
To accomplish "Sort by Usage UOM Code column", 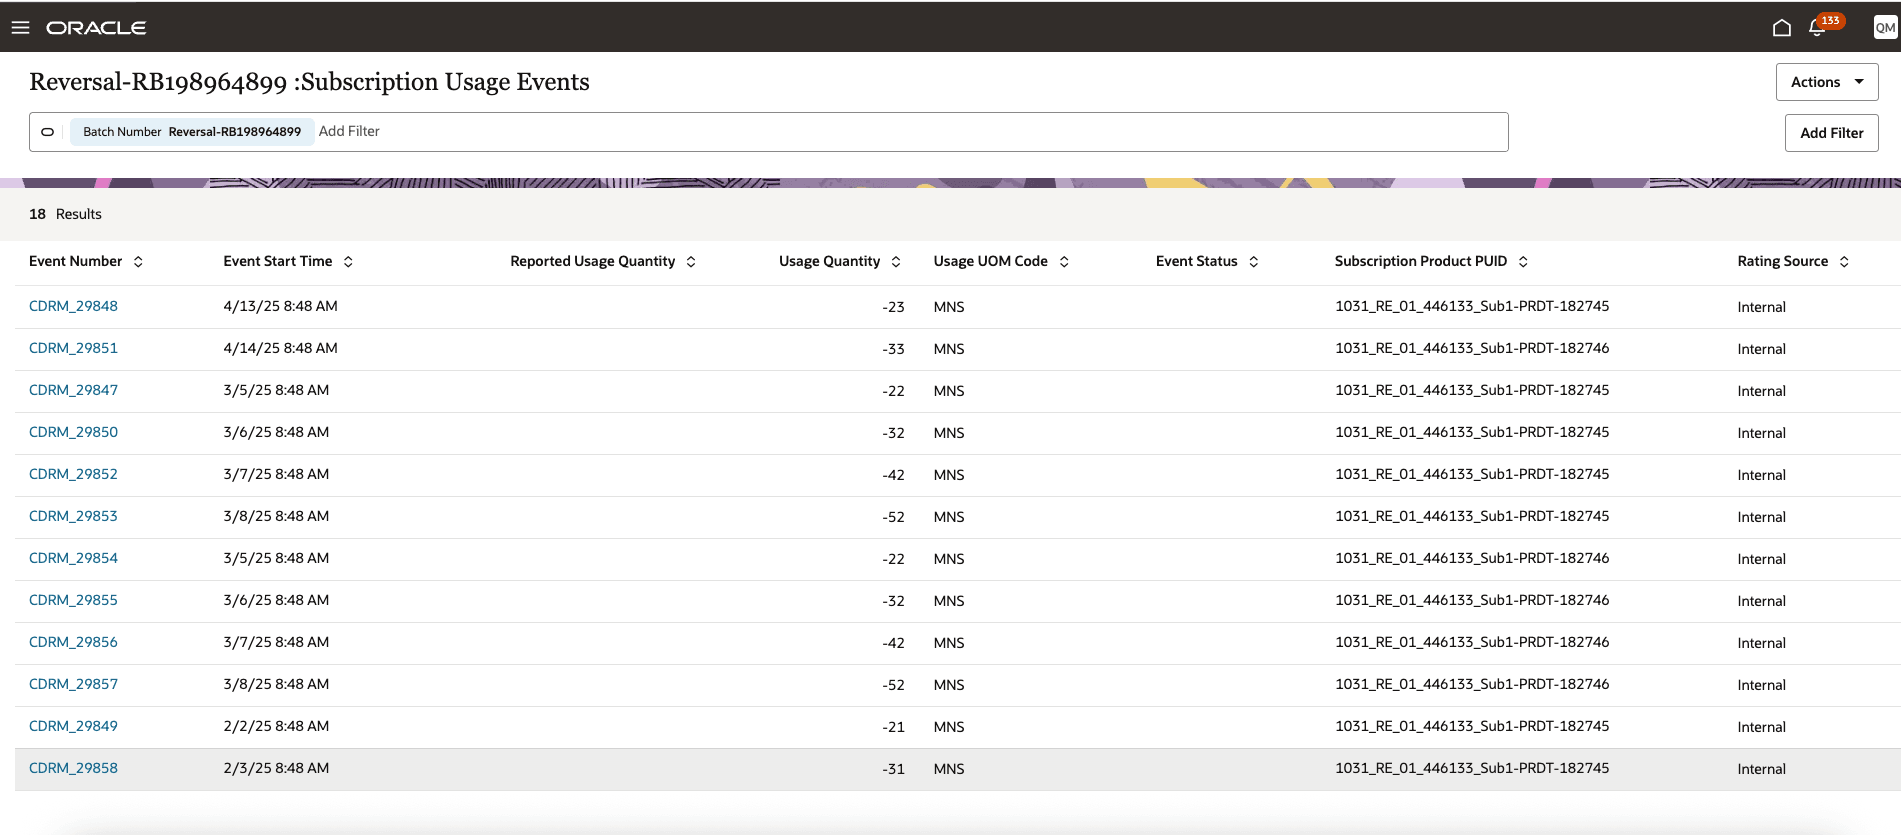I will coord(1064,262).
